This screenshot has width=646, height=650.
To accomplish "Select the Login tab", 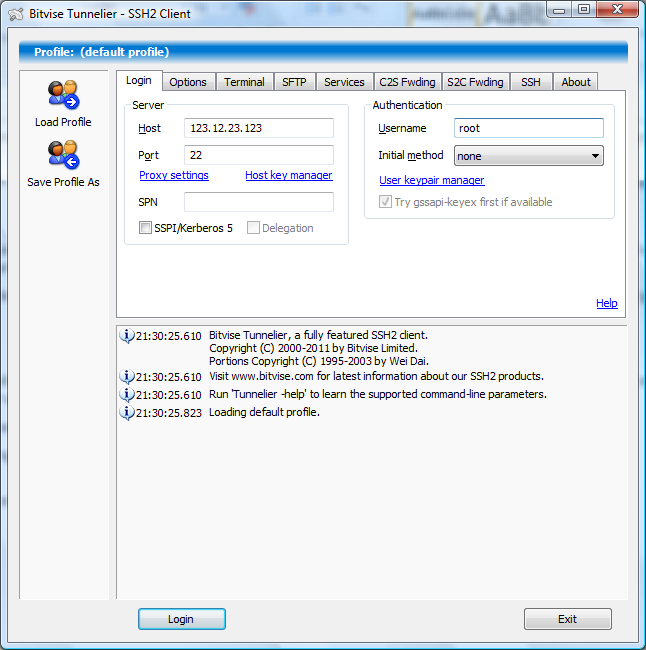I will (x=139, y=80).
